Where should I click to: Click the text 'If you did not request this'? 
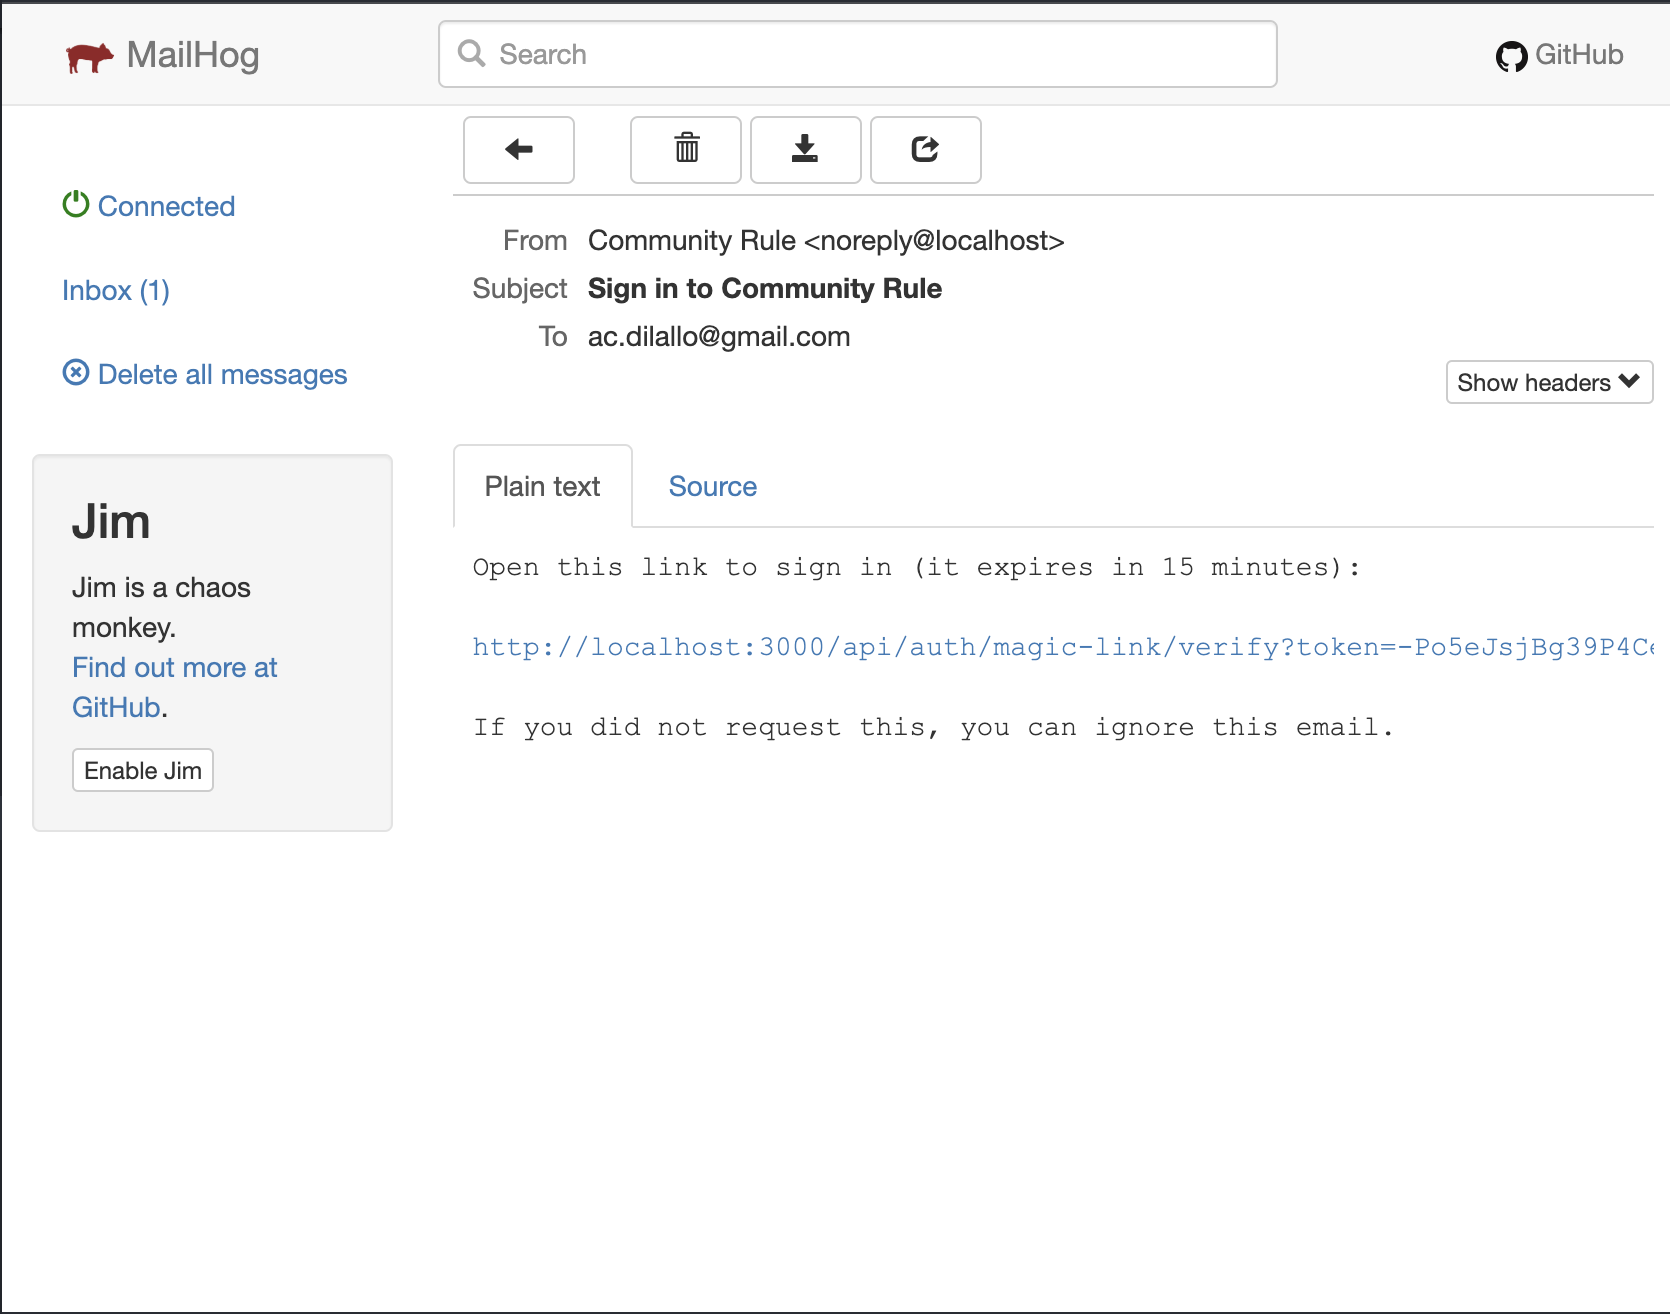pos(706,727)
